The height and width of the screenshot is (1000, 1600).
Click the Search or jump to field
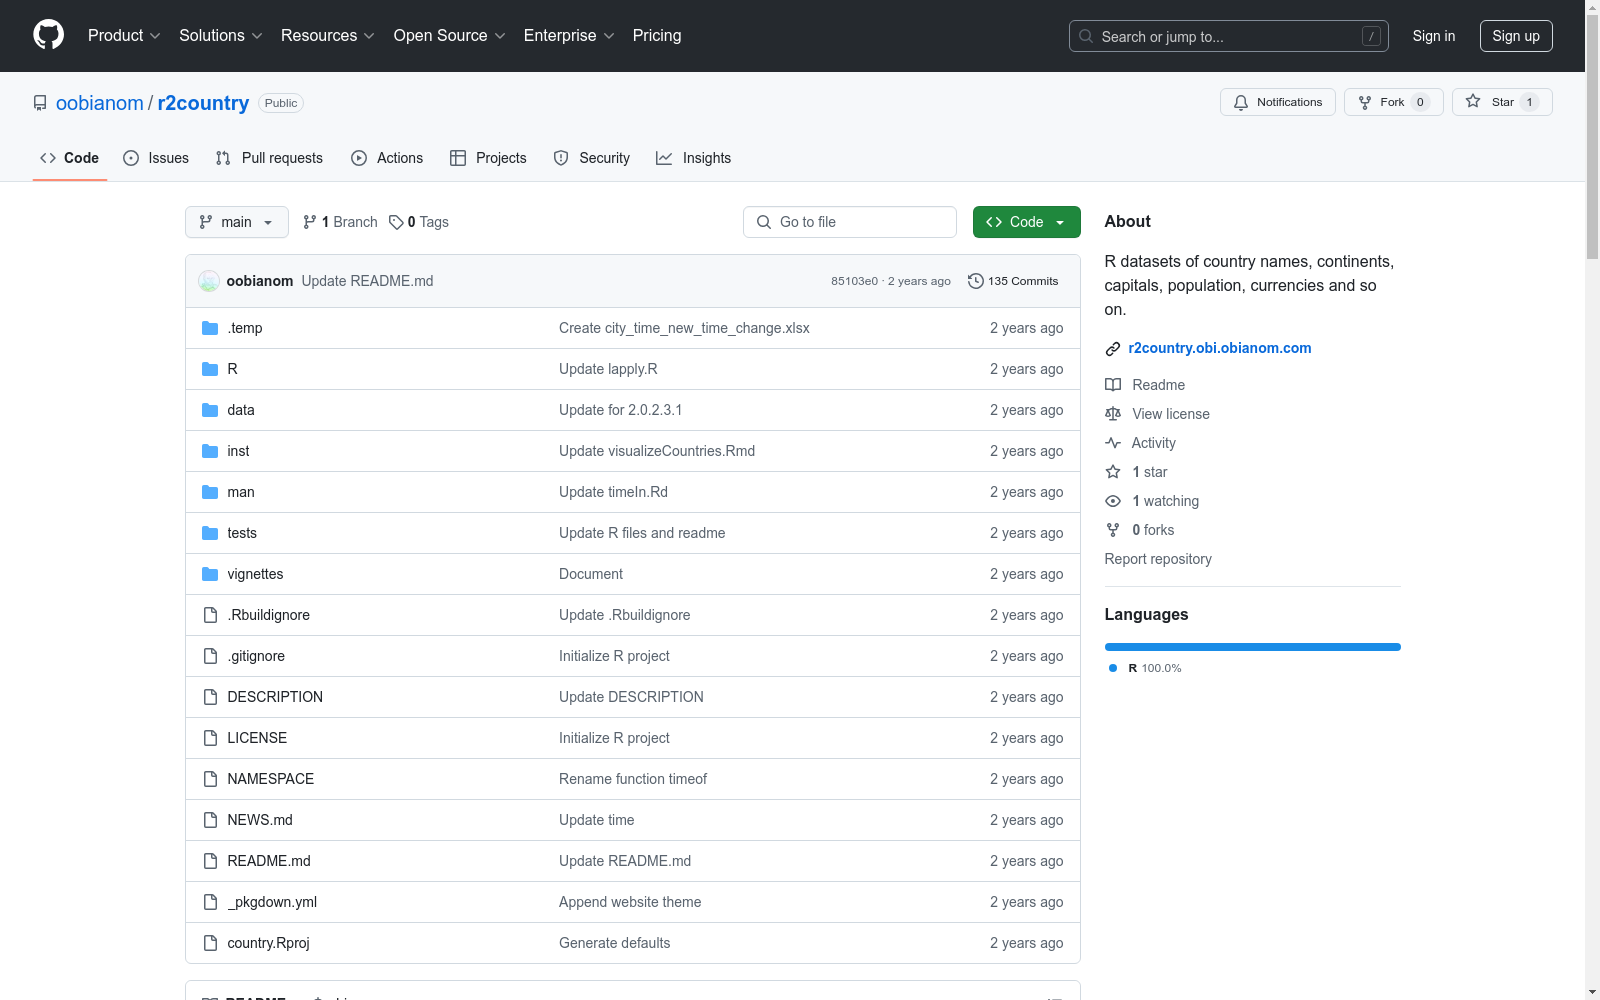pyautogui.click(x=1229, y=36)
